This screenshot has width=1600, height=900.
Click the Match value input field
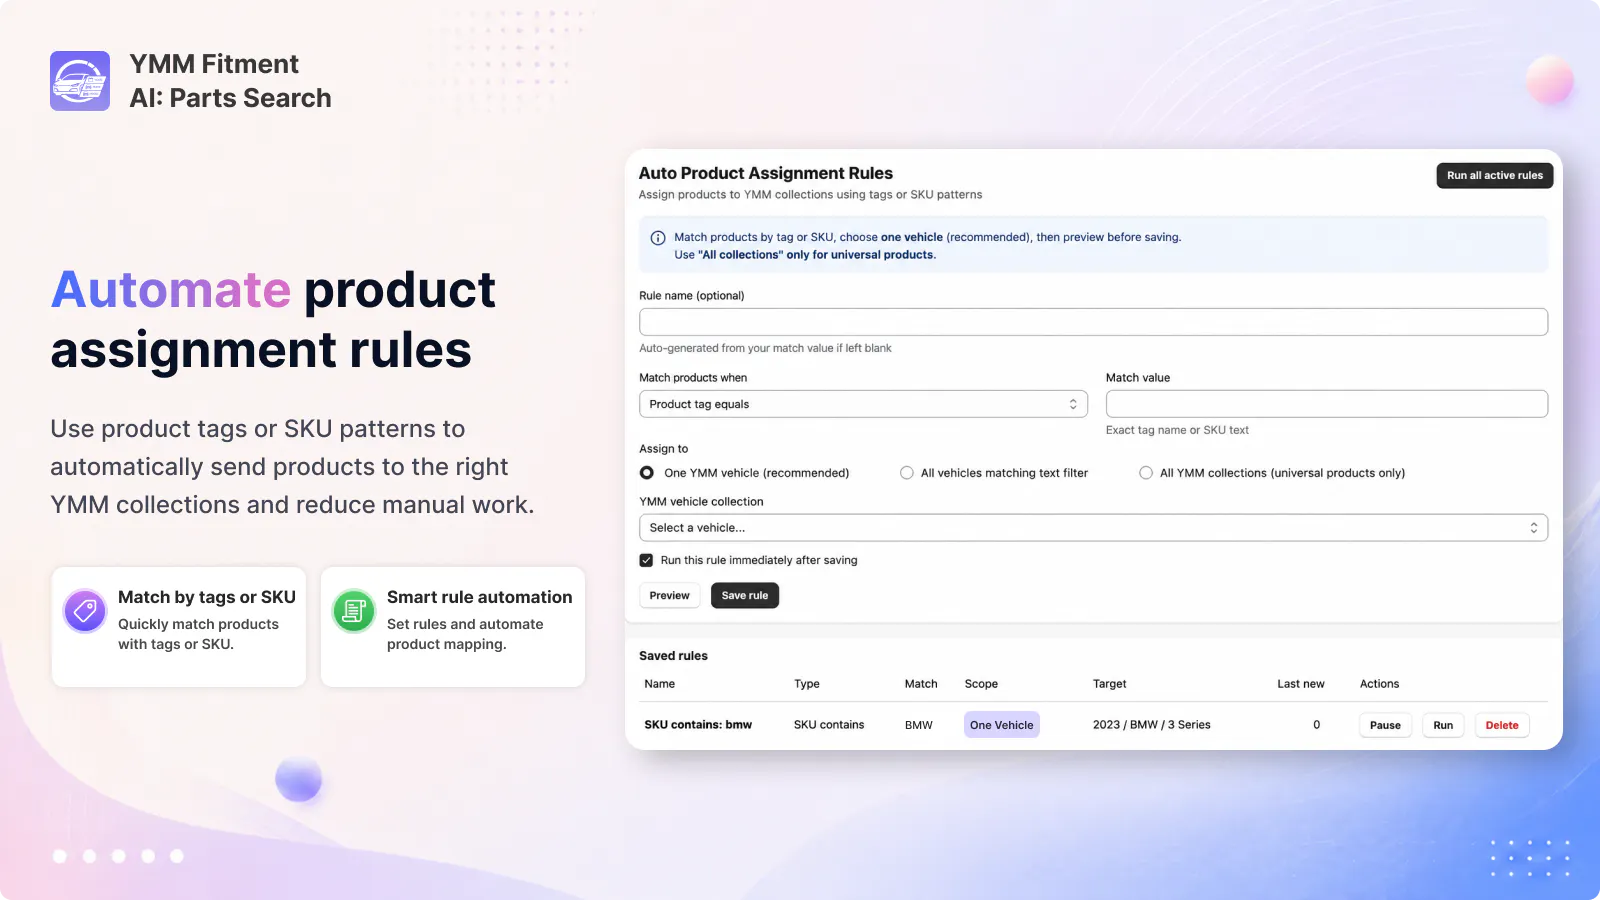1327,404
